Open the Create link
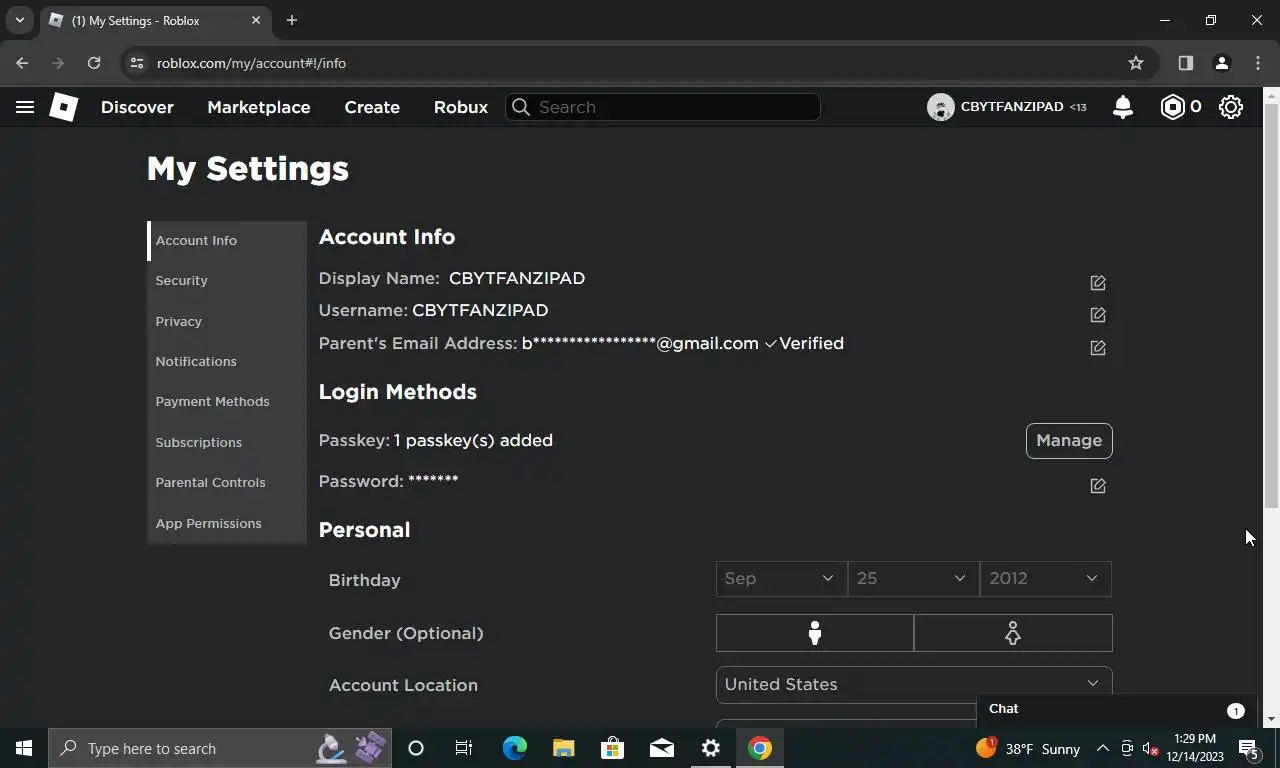This screenshot has width=1280, height=768. click(372, 107)
